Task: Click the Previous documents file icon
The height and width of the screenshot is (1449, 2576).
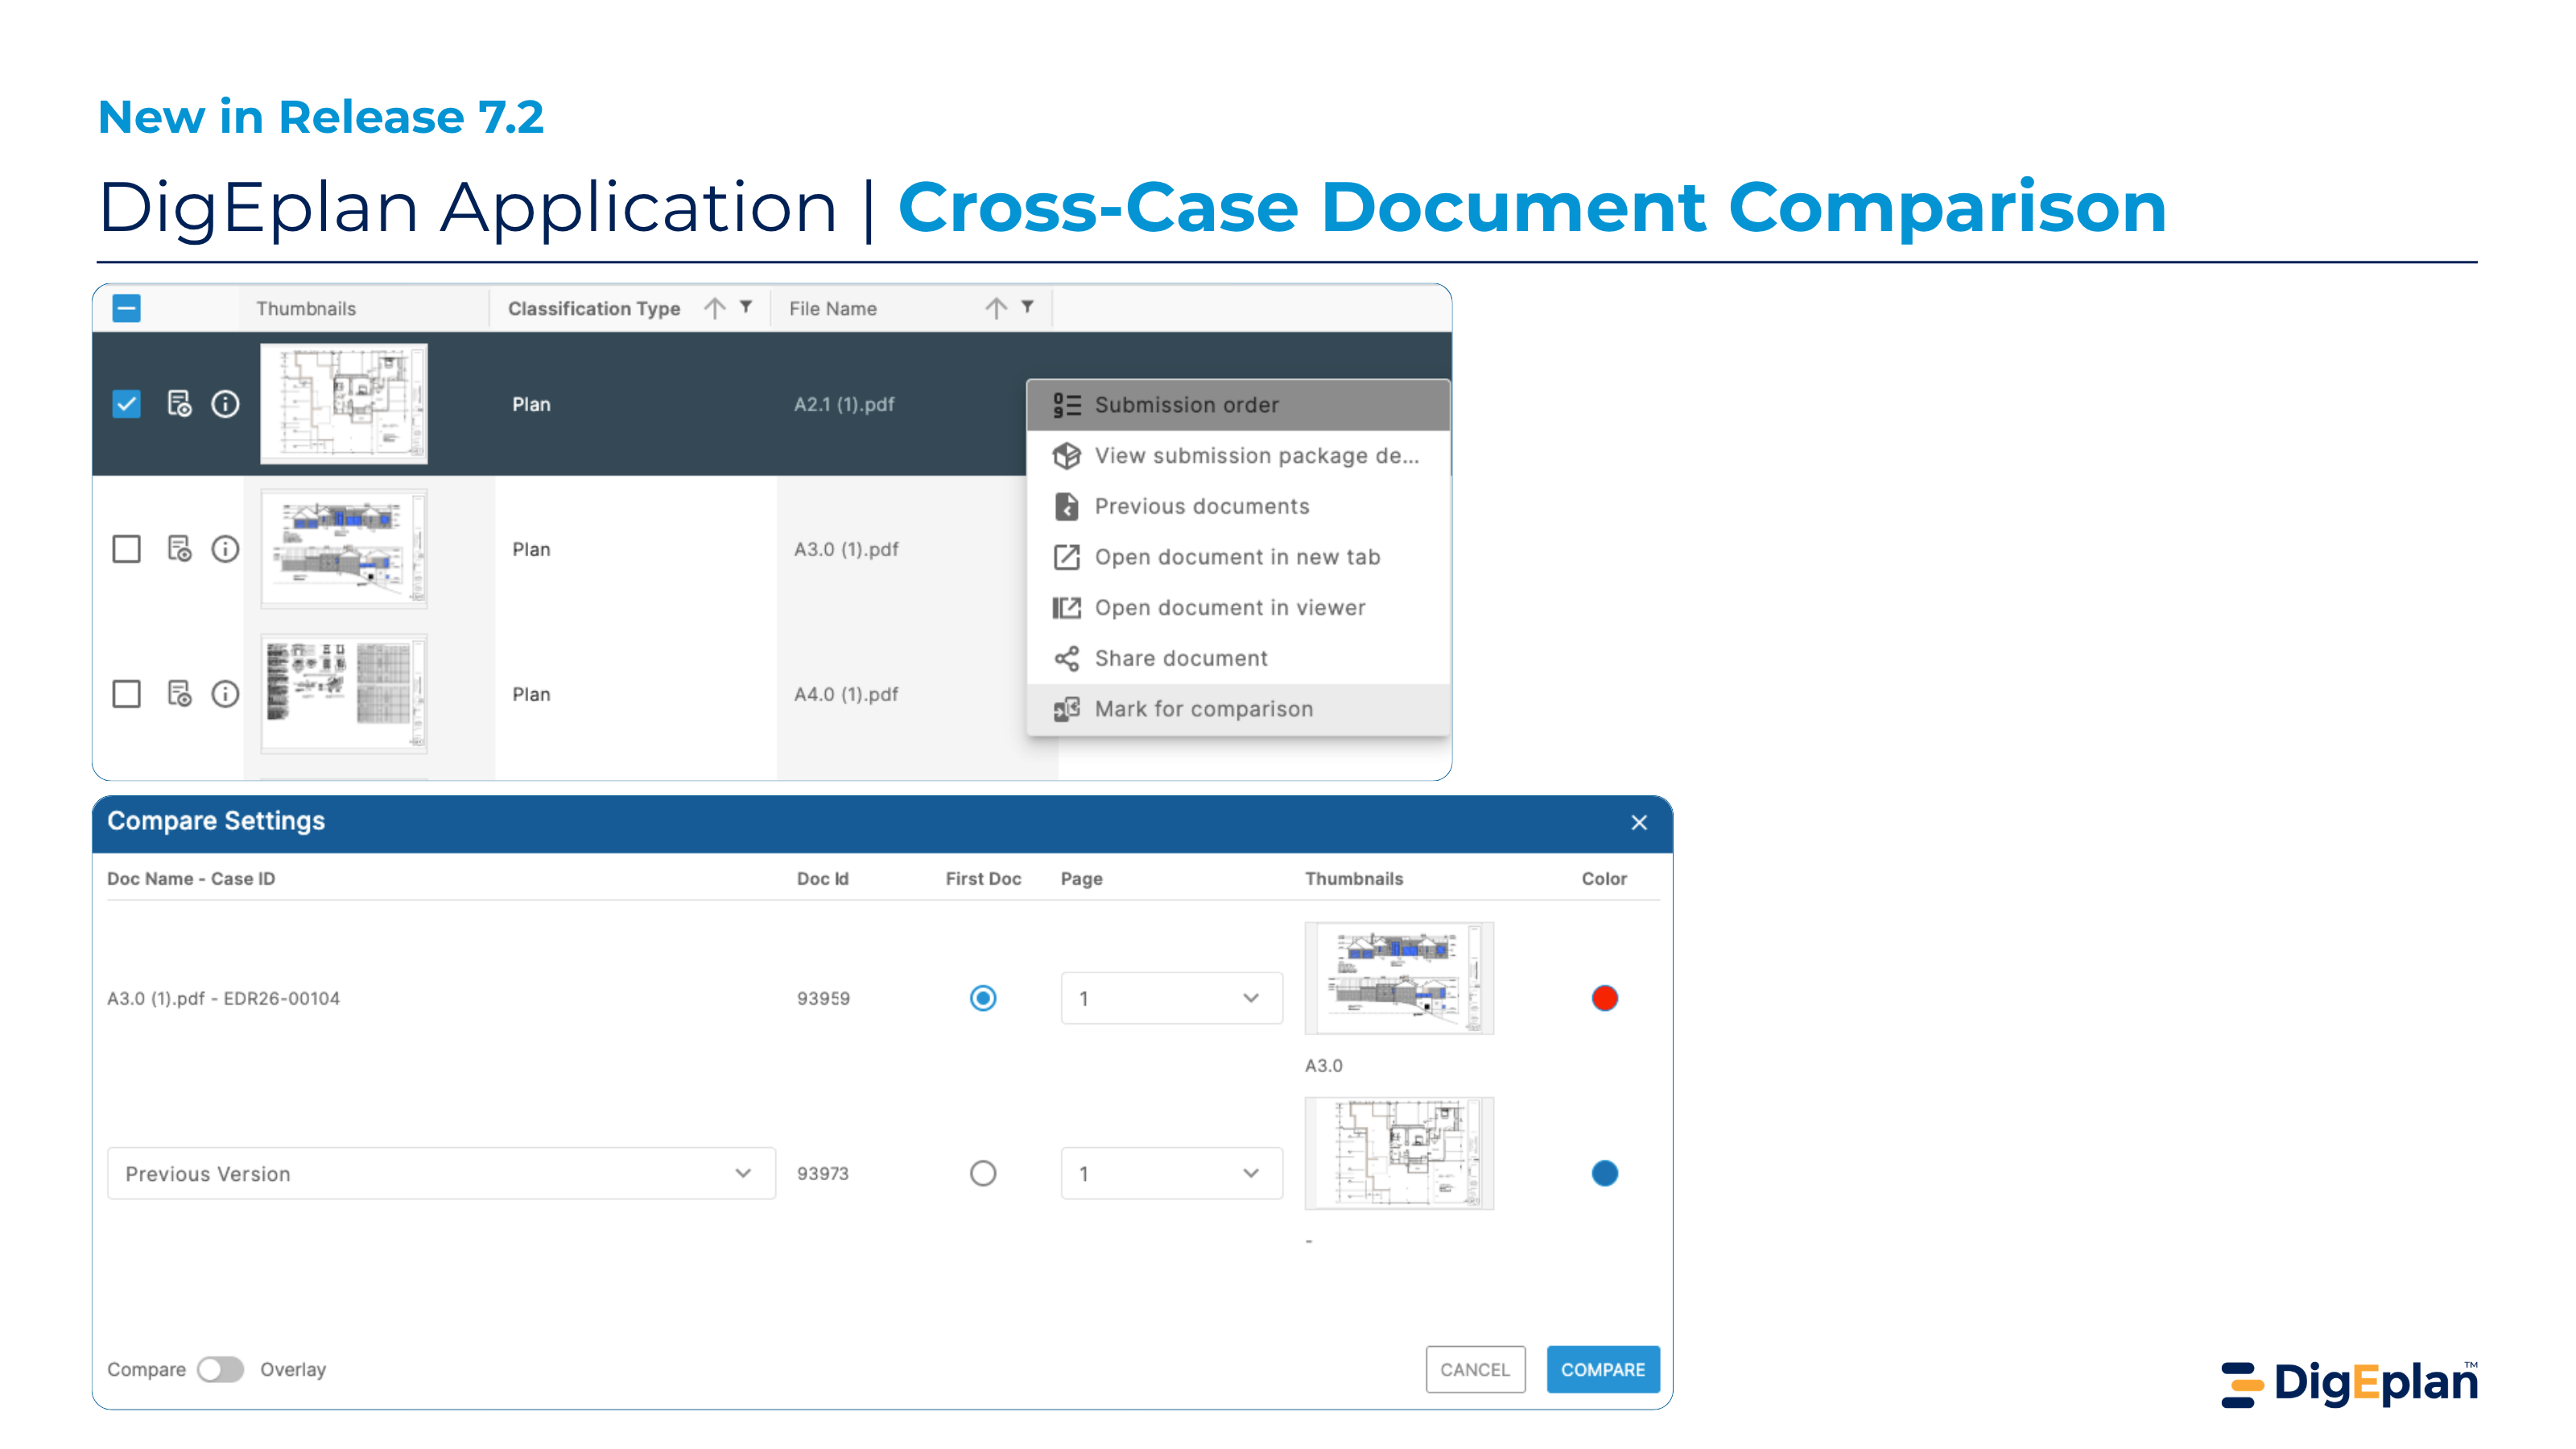Action: click(x=1067, y=507)
